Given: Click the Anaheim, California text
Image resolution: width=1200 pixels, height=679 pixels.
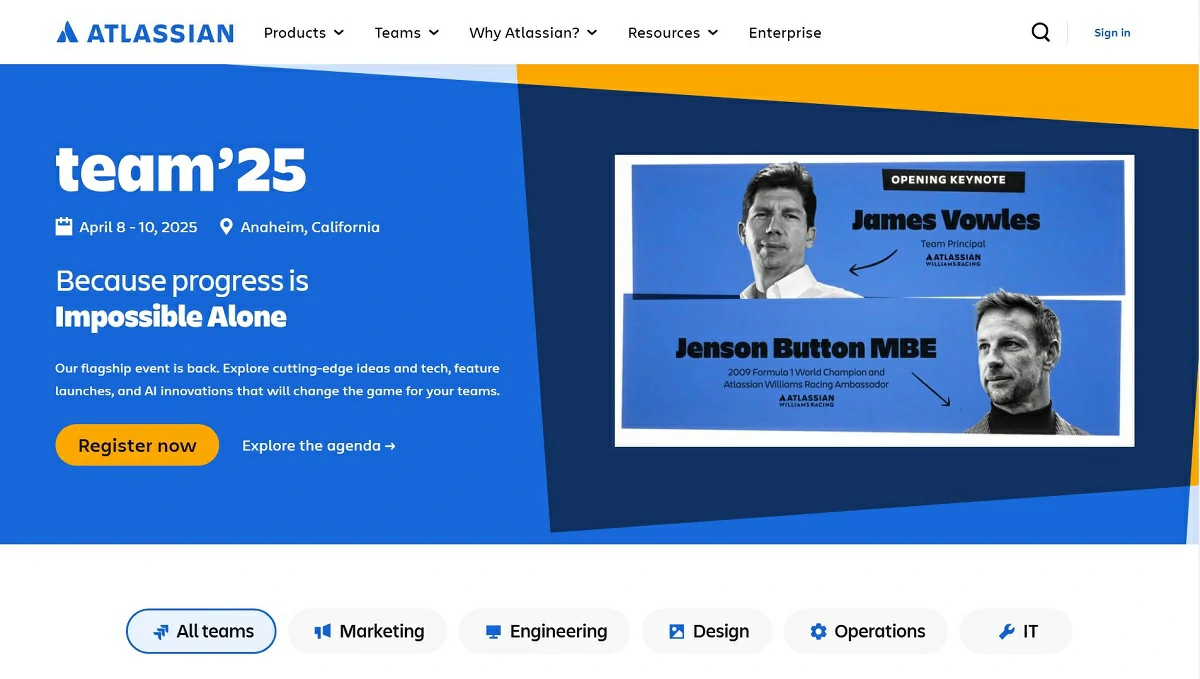Looking at the screenshot, I should 310,227.
